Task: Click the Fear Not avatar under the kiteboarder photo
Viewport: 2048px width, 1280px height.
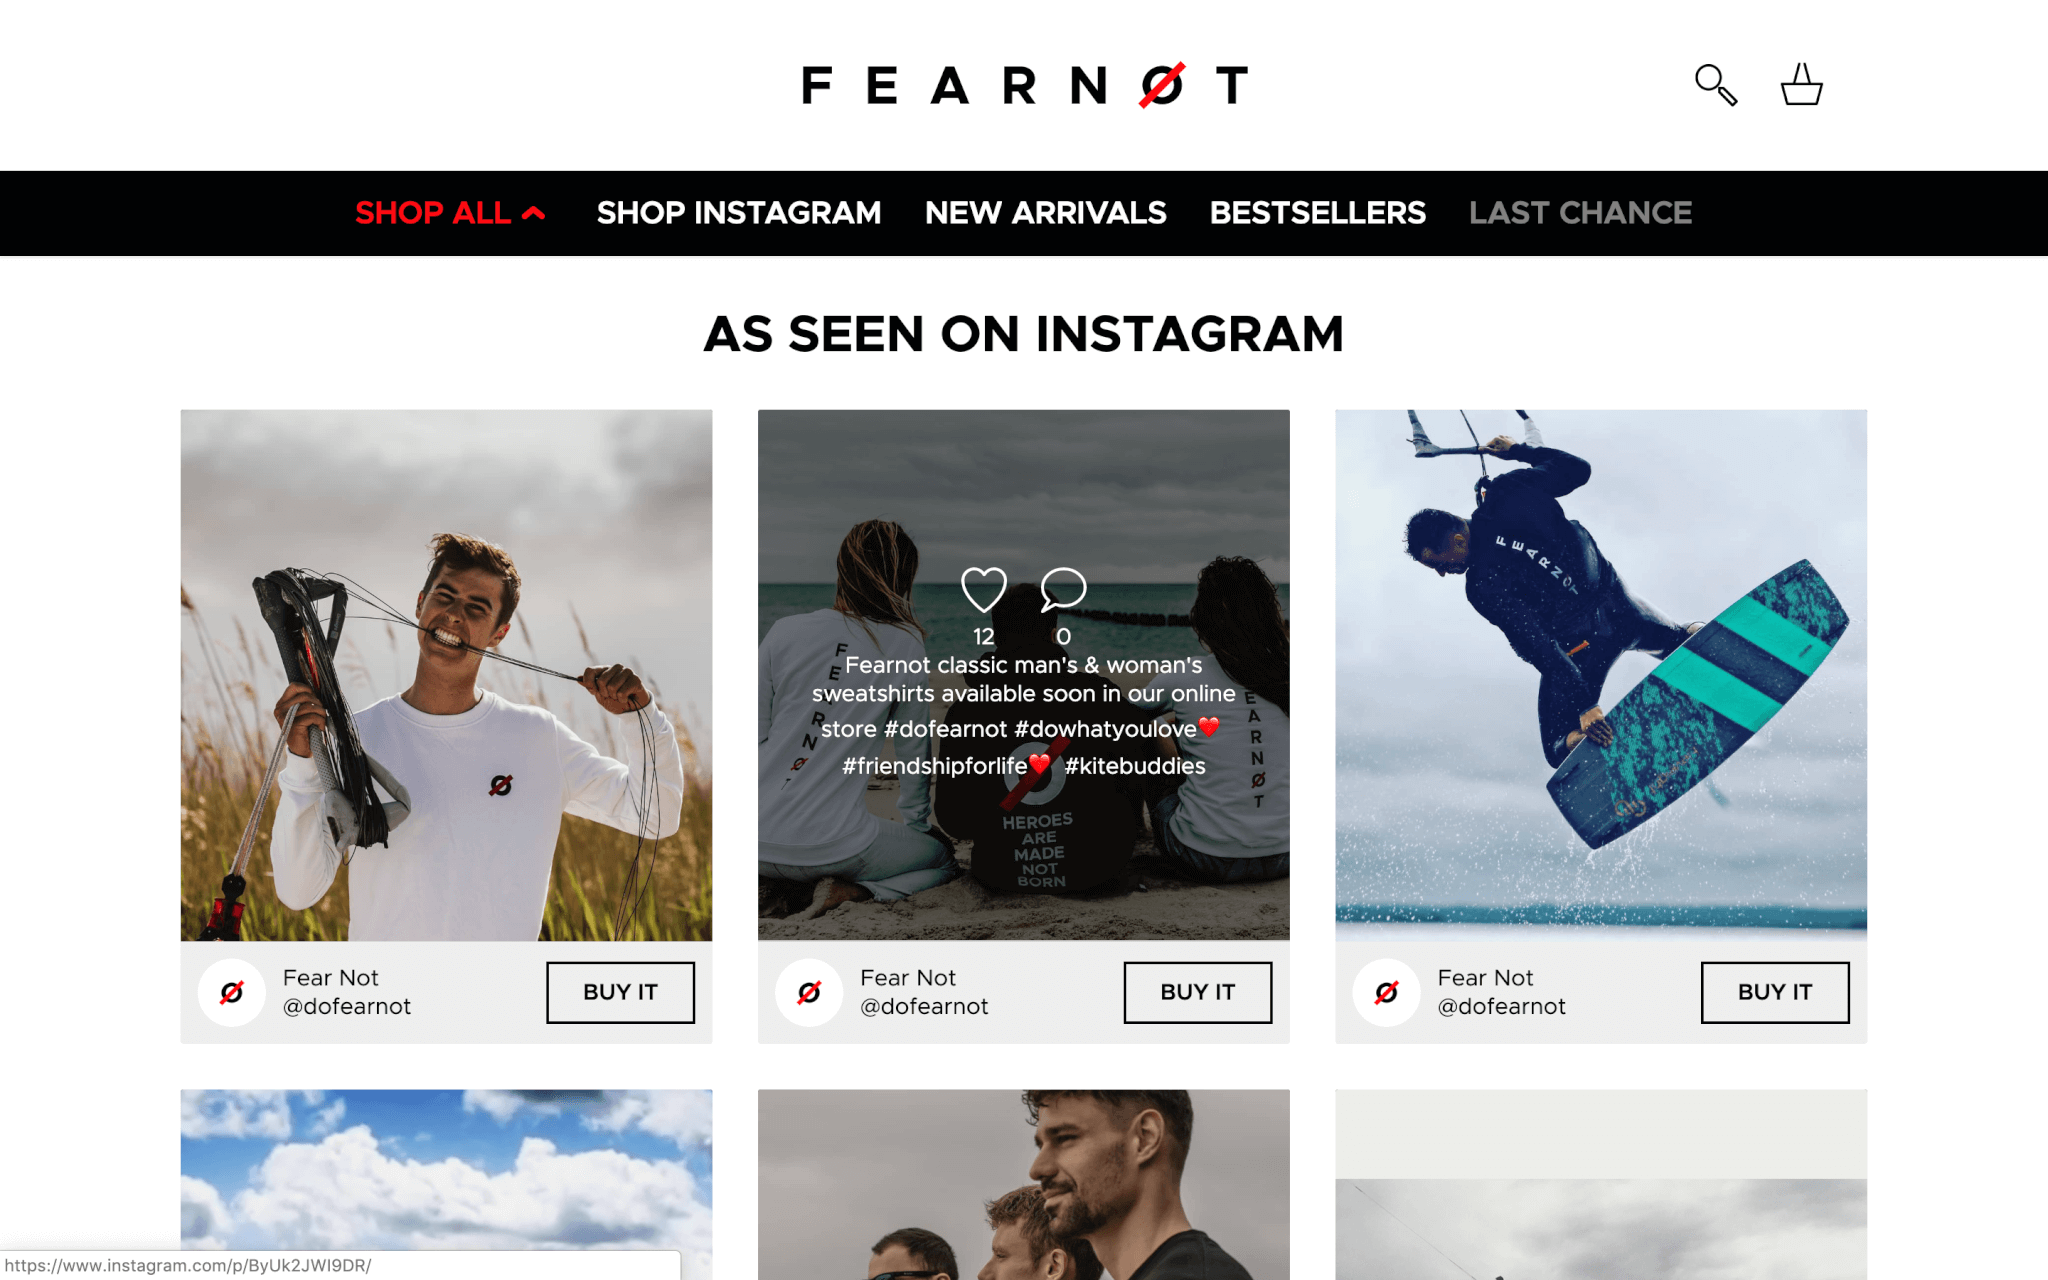Action: (x=1386, y=992)
